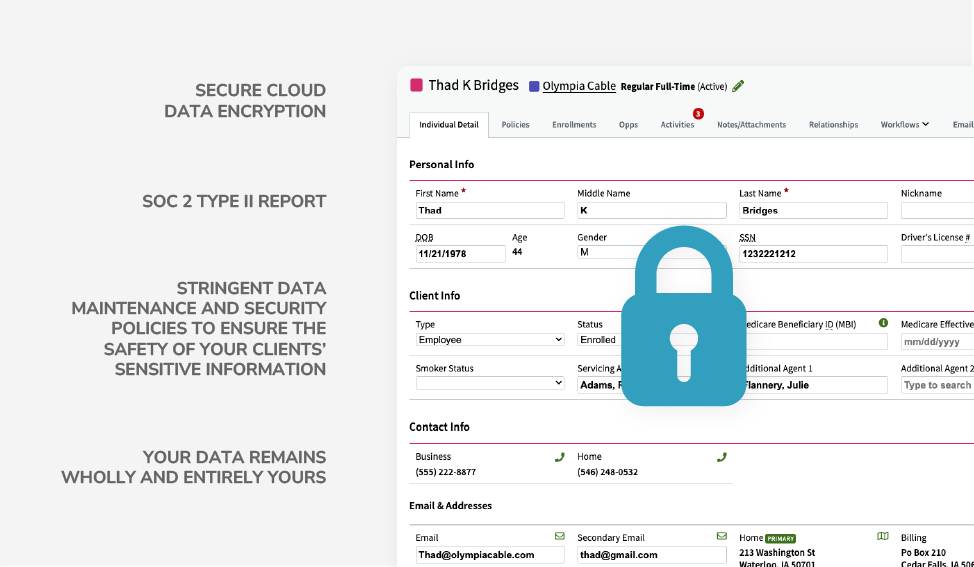
Task: Click the red Activities notification badge
Action: tap(698, 114)
